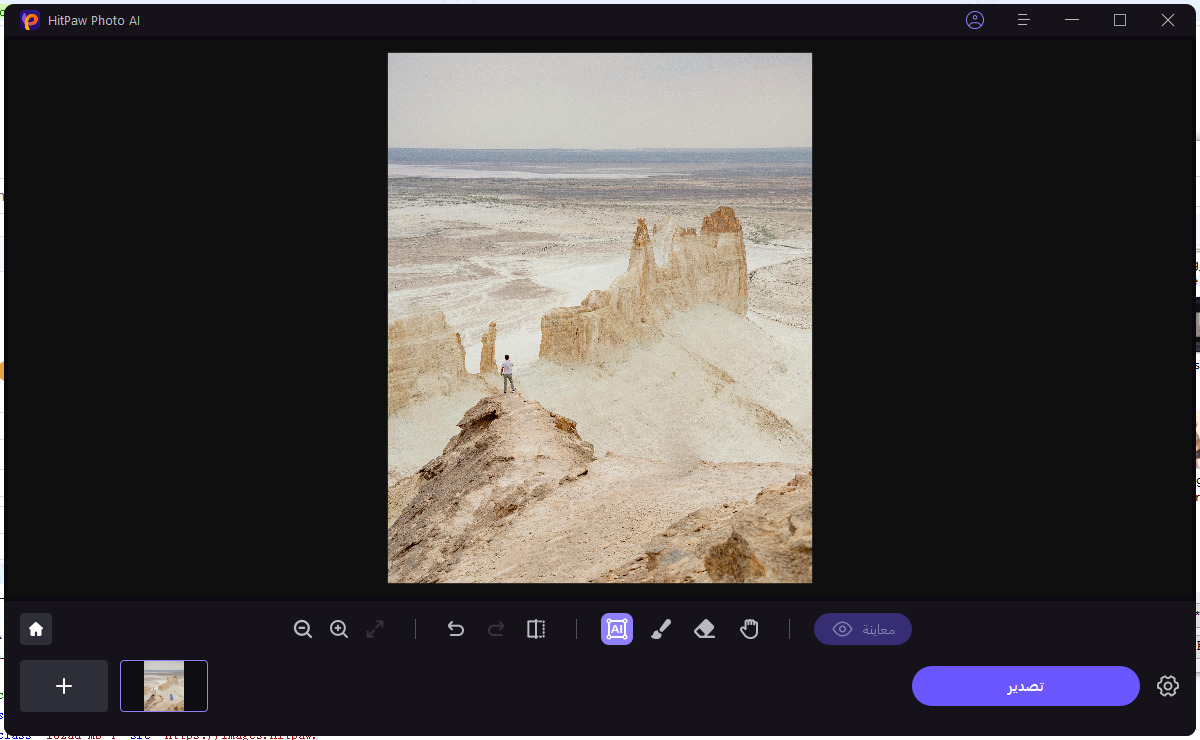
Task: Zoom out of the photo
Action: click(x=303, y=629)
